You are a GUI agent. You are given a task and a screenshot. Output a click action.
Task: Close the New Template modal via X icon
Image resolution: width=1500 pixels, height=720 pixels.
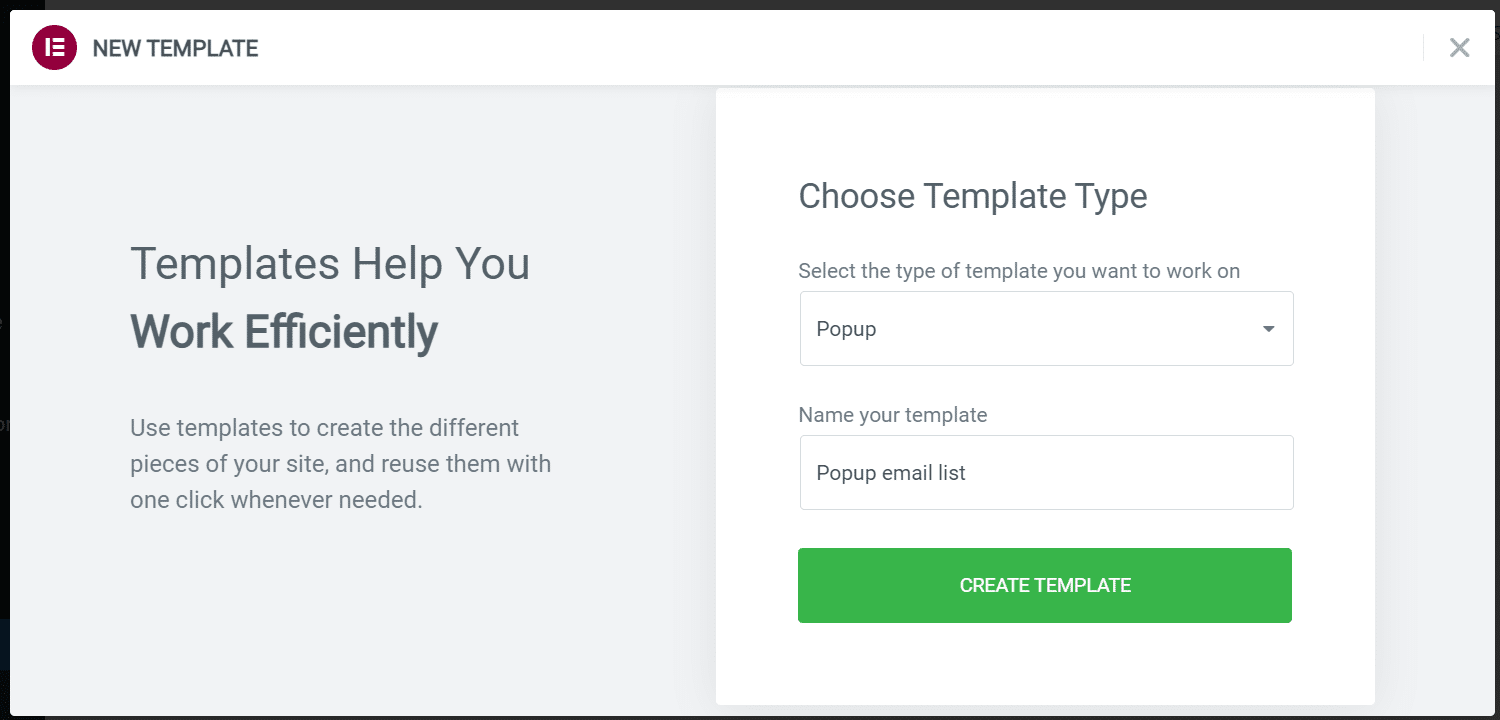(1459, 47)
